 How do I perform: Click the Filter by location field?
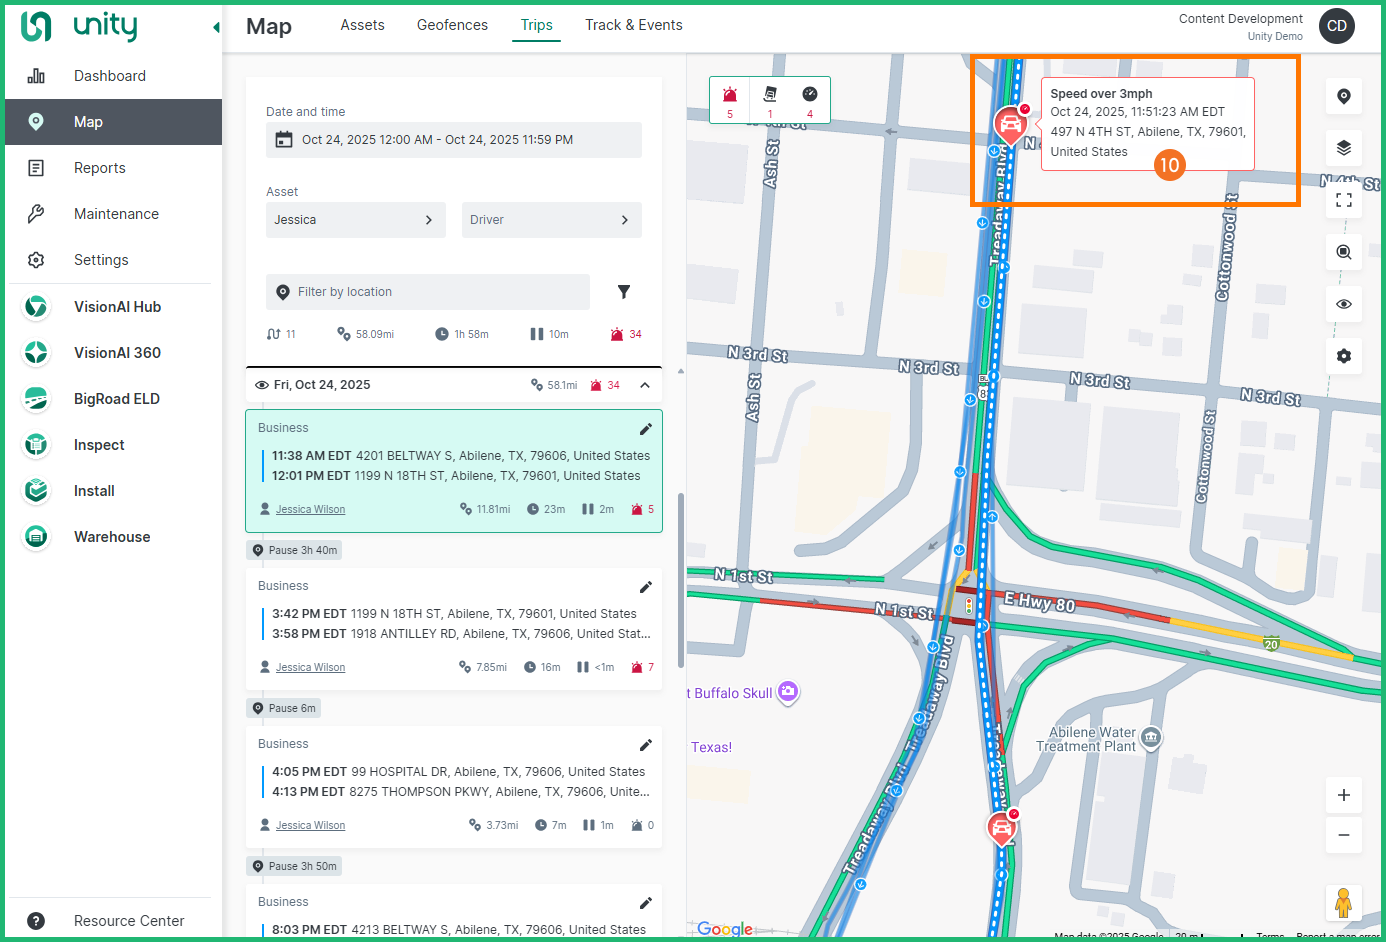point(428,292)
